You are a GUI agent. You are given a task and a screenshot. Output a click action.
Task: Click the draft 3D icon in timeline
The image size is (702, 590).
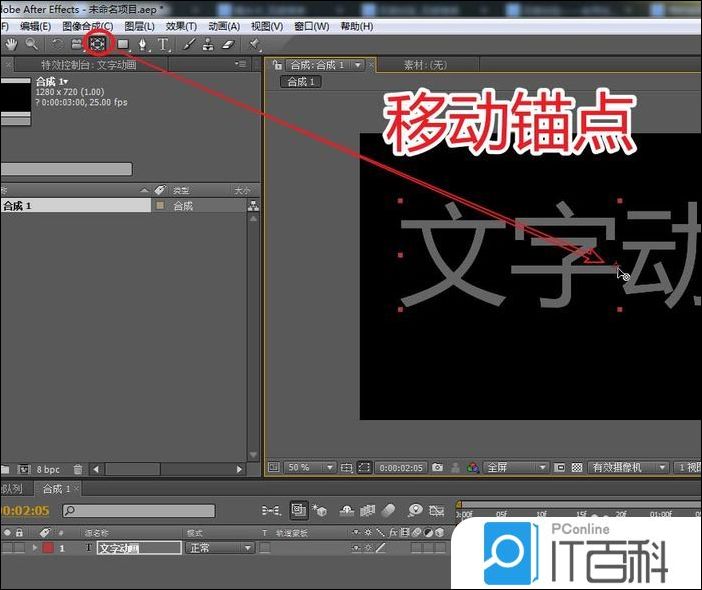coord(320,510)
